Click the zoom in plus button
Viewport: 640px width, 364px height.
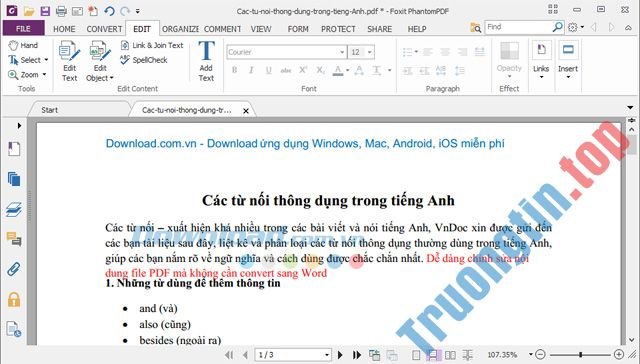(x=618, y=355)
